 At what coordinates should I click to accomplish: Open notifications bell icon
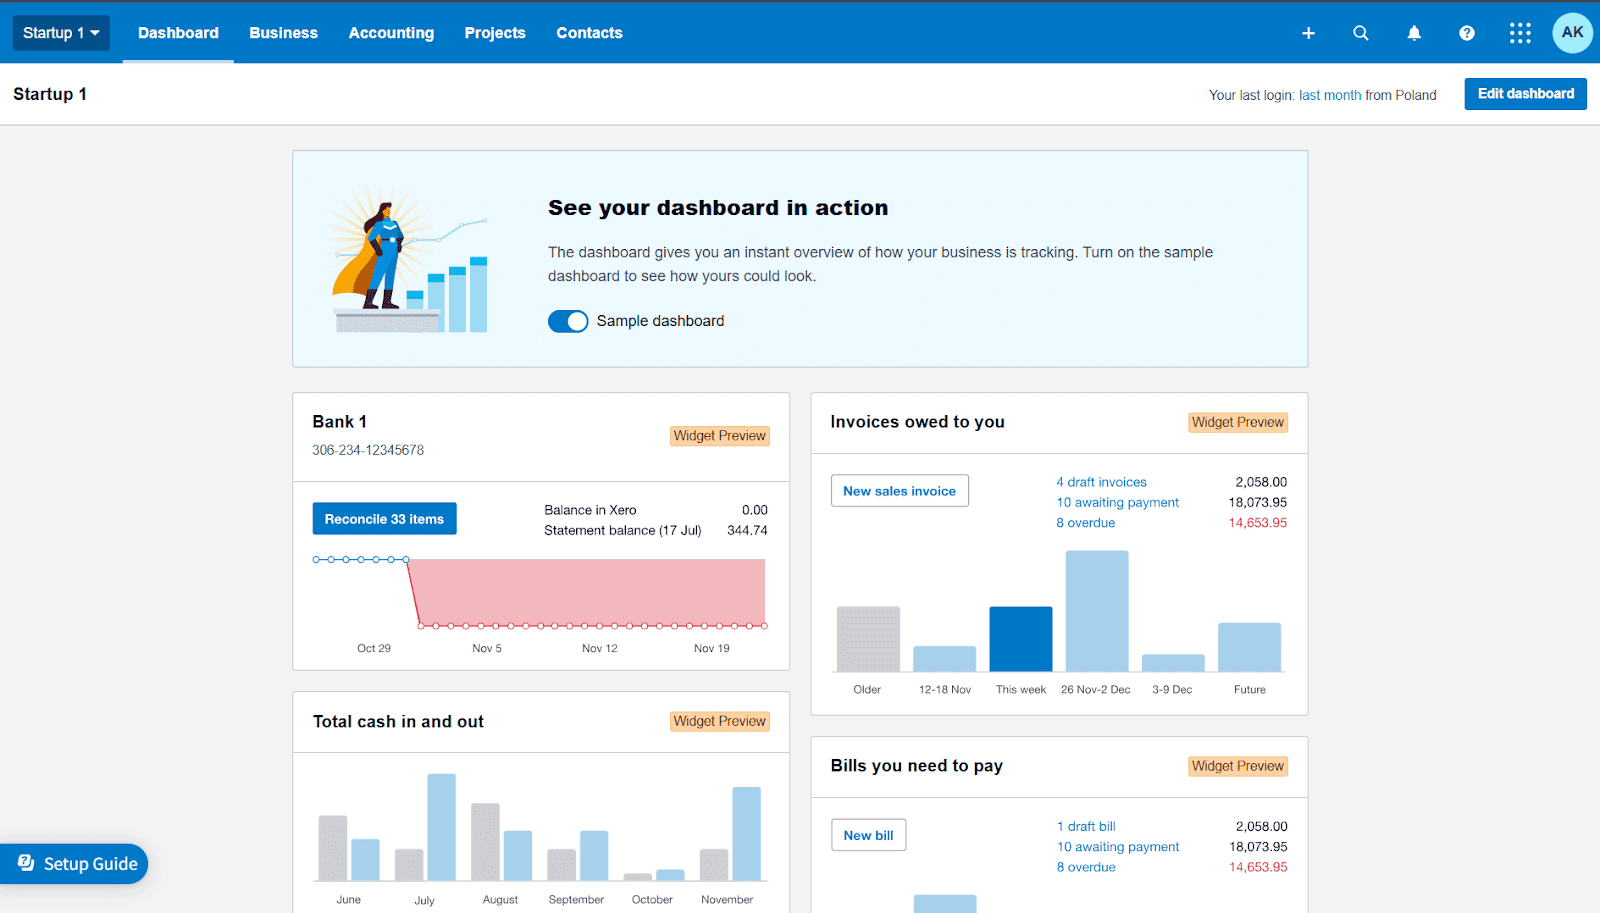point(1414,33)
